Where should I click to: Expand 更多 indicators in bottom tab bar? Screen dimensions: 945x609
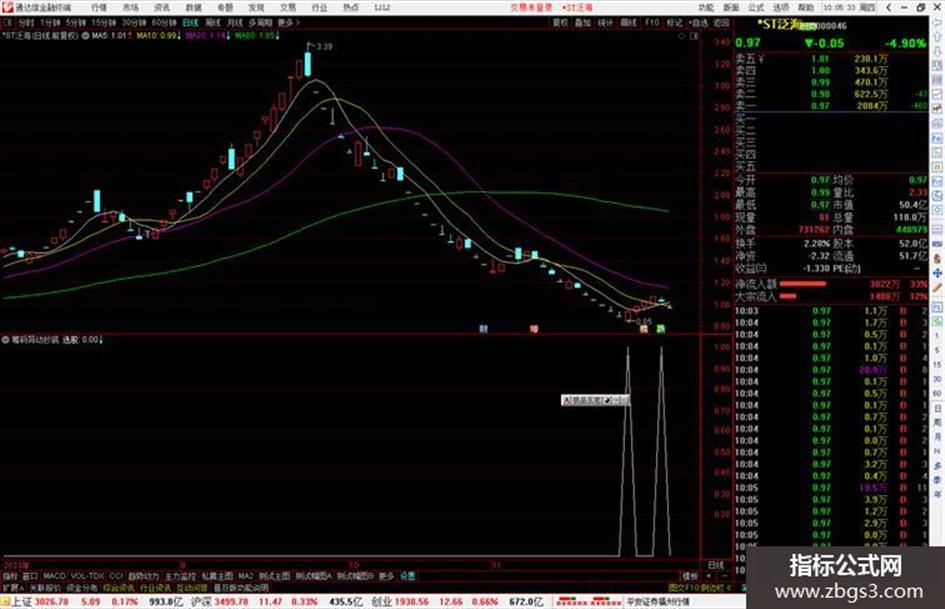click(386, 576)
